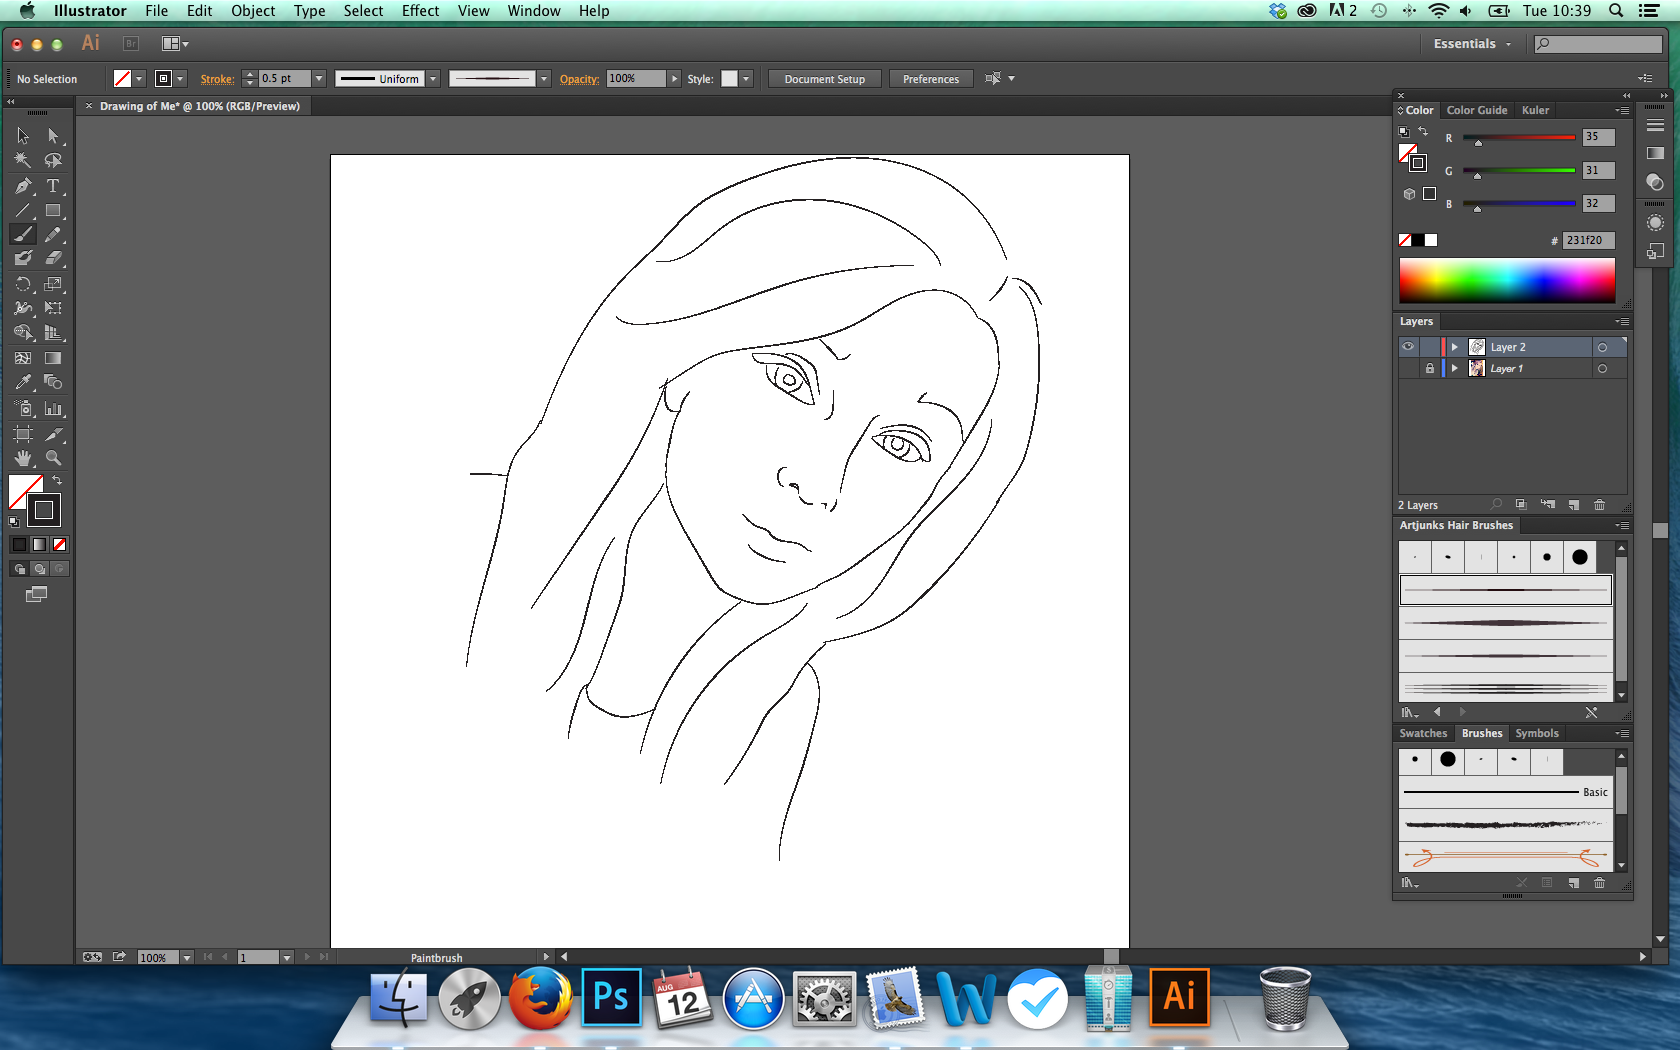This screenshot has width=1680, height=1050.
Task: Open the Uniform width profile dropdown
Action: point(433,79)
